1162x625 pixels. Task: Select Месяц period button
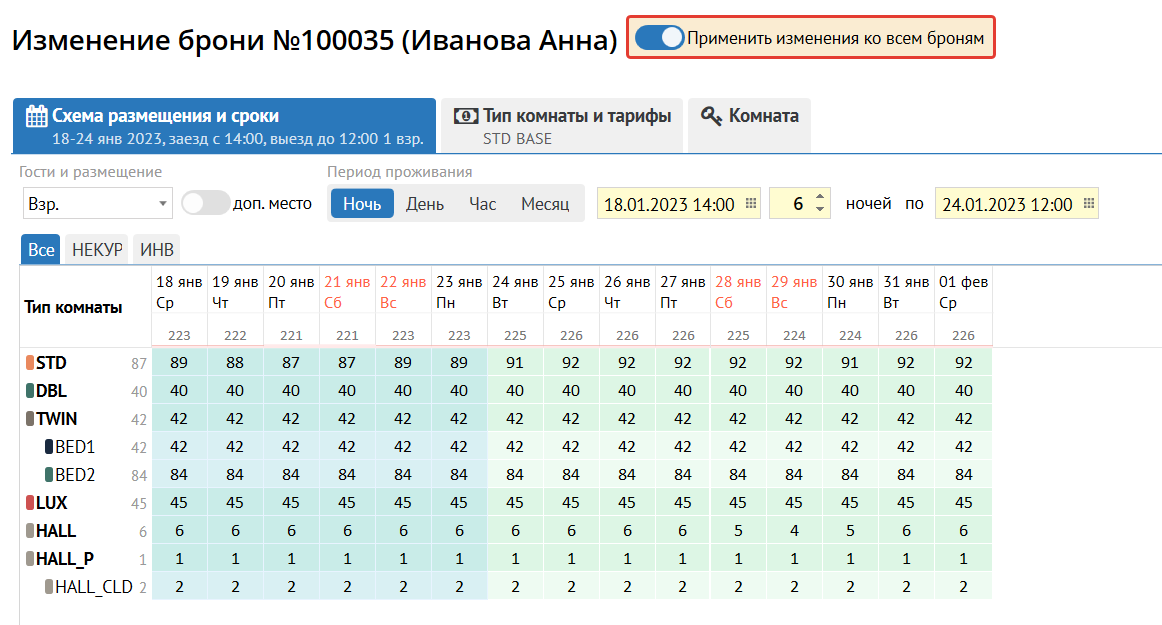click(544, 204)
